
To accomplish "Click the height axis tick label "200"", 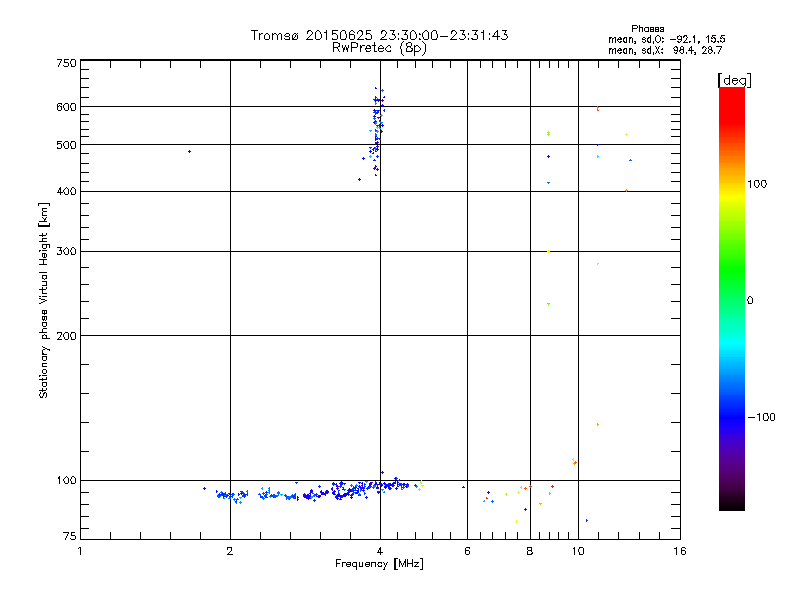I will 66,336.
